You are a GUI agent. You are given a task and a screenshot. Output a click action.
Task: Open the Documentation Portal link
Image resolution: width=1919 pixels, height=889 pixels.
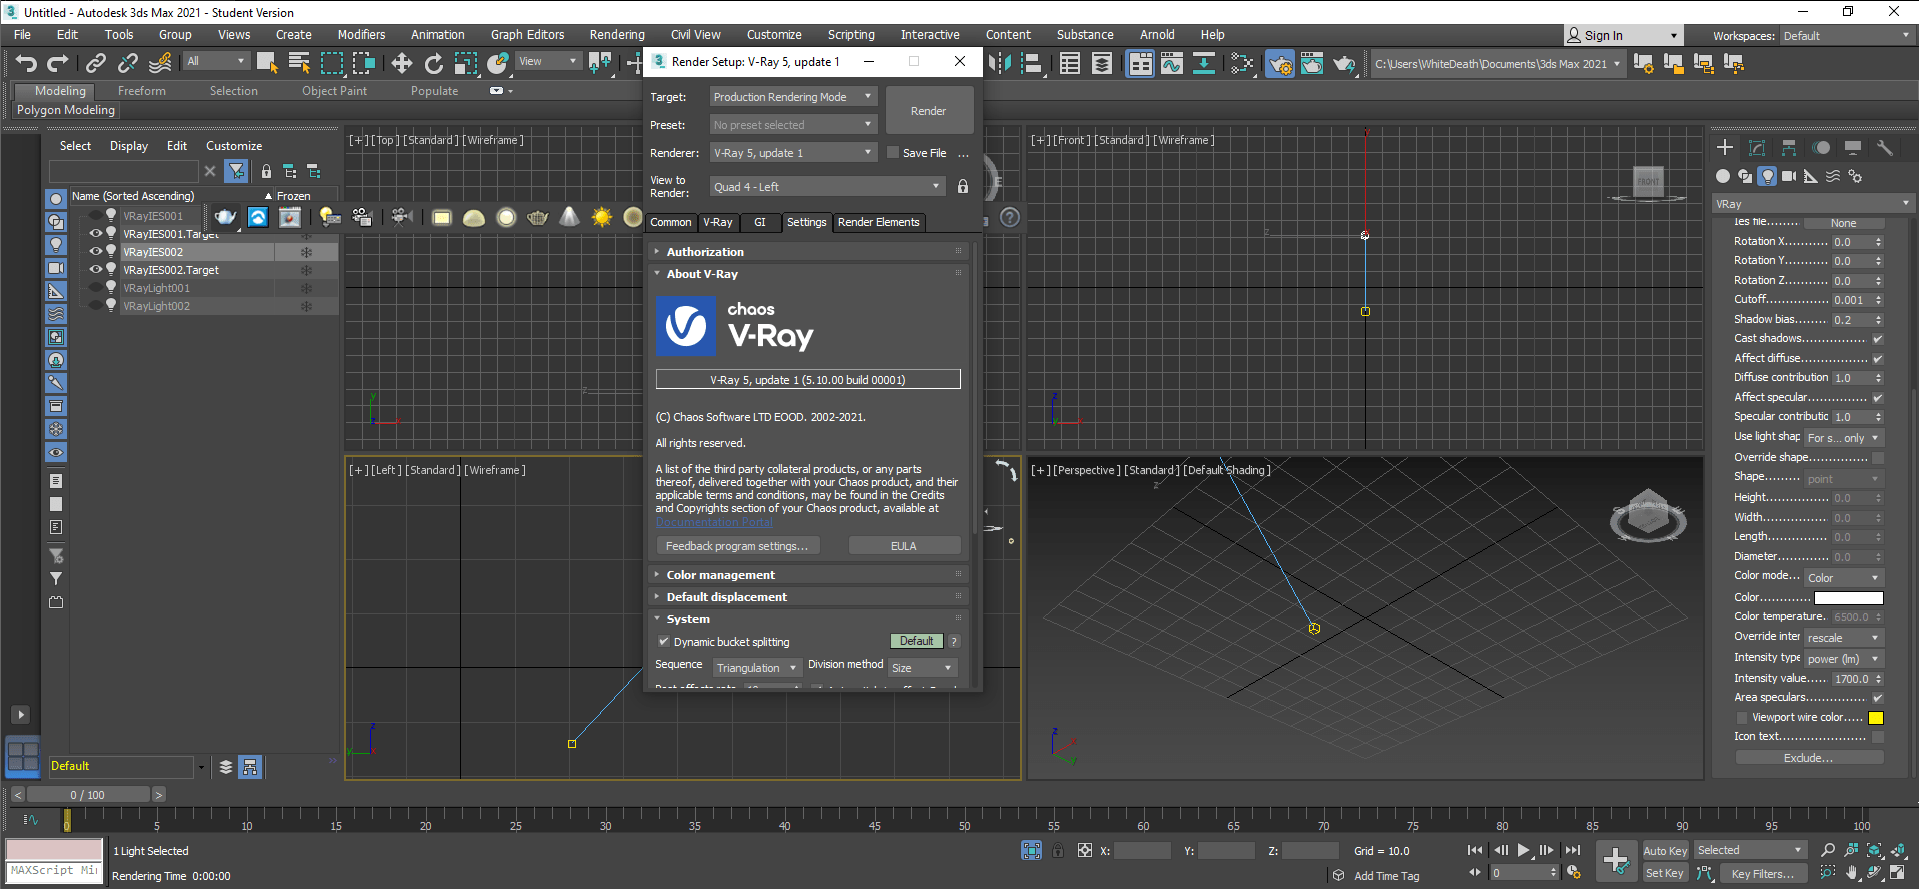(x=714, y=522)
